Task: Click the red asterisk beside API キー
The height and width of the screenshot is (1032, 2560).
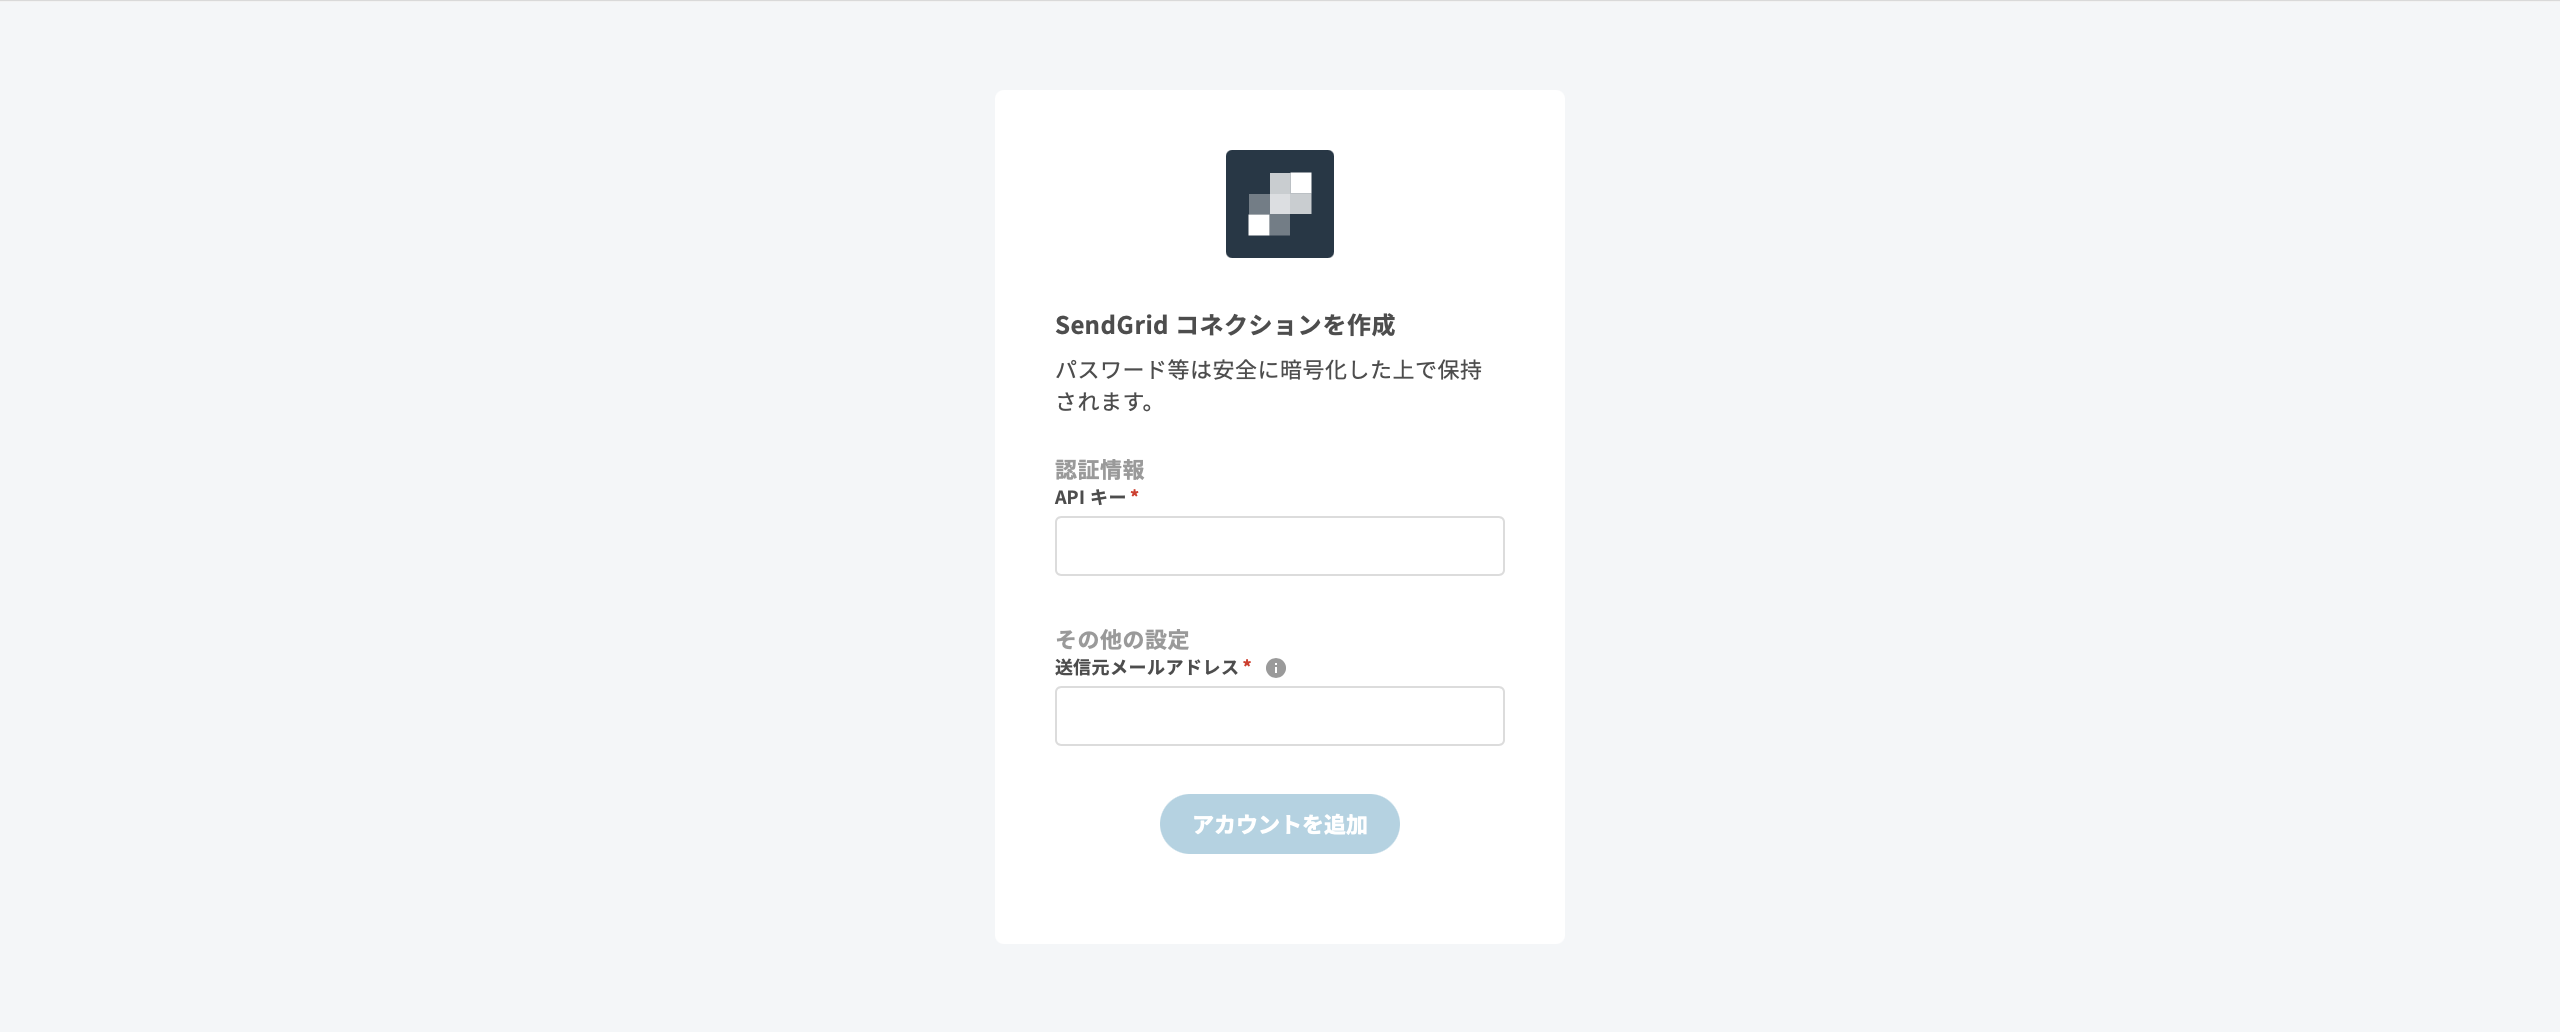Action: pos(1135,494)
